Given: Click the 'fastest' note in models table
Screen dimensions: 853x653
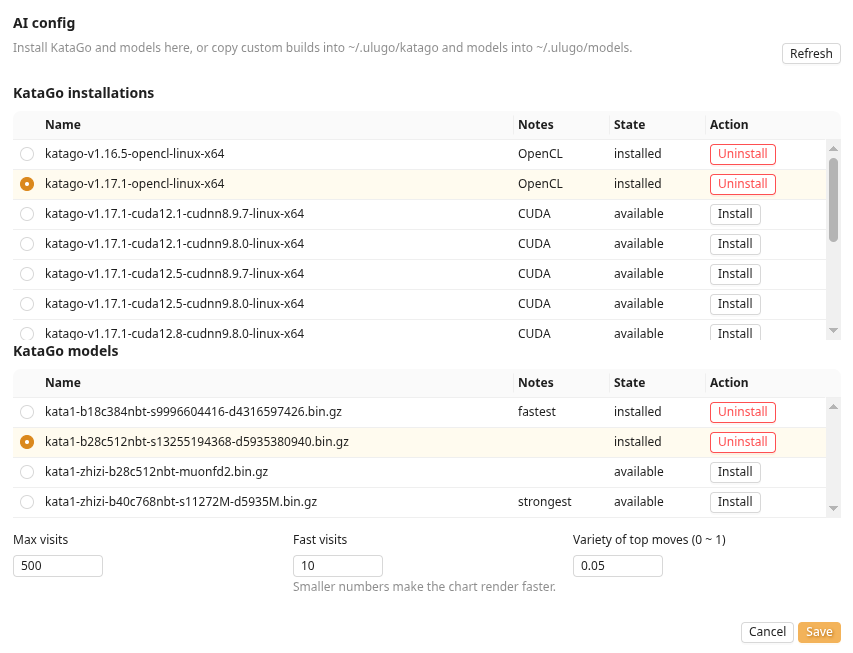Looking at the screenshot, I should [537, 412].
